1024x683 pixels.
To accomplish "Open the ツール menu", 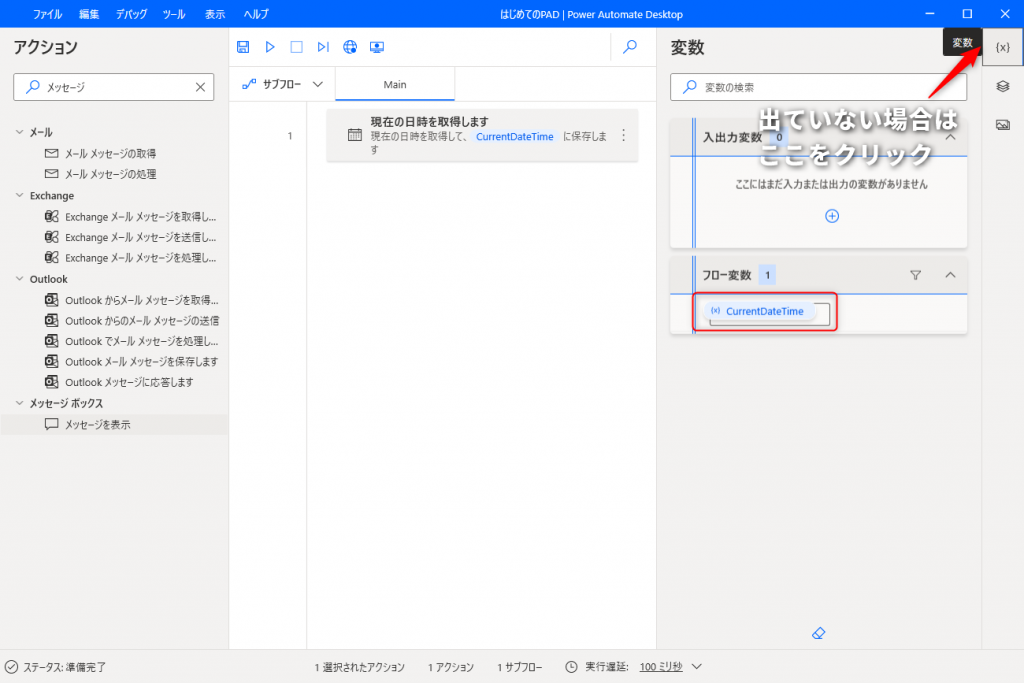I will [x=174, y=14].
